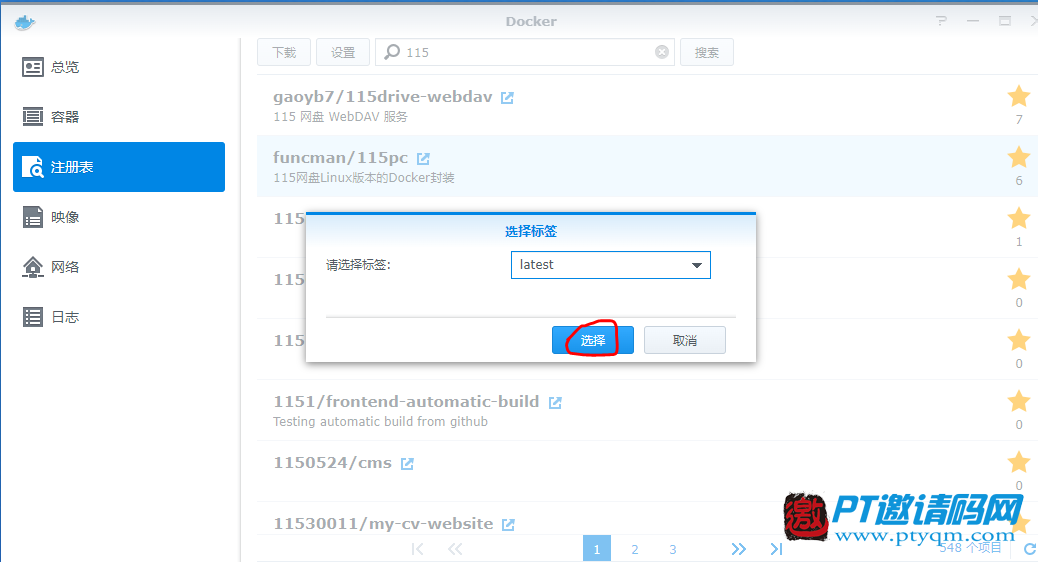Click the sidebar 总览 overview icon
Viewport: 1038px width, 562px height.
point(32,67)
